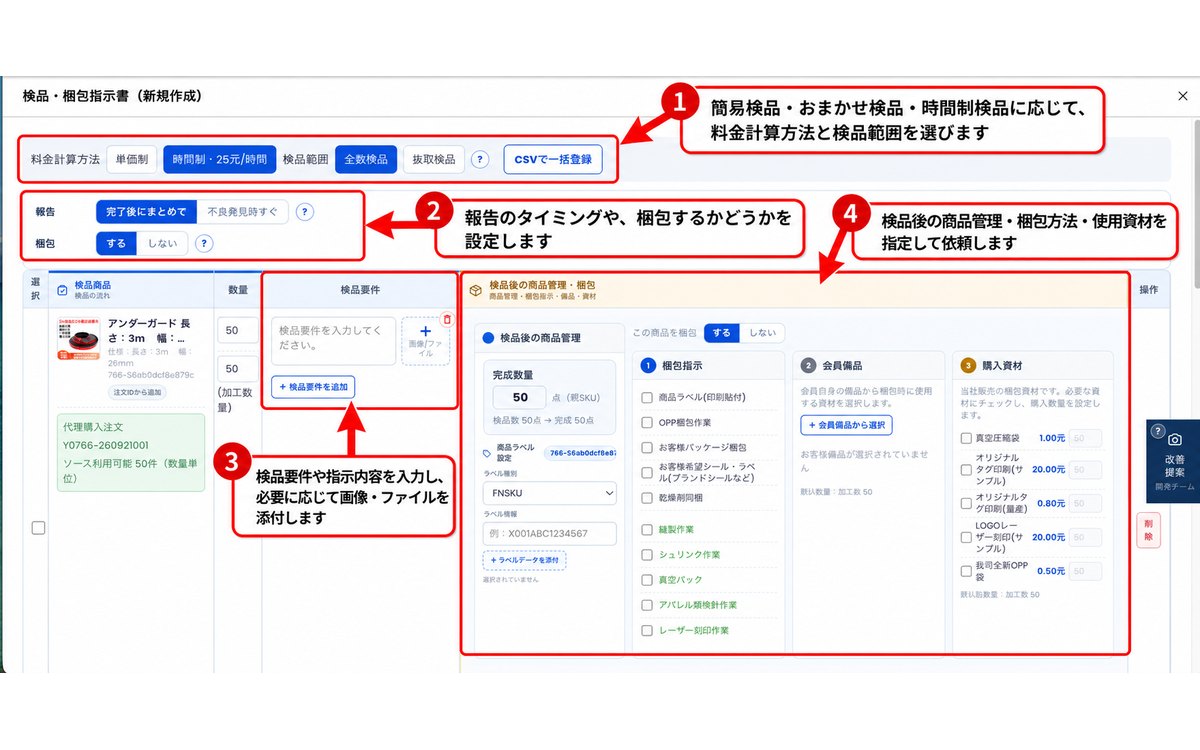Click the 代理購入注文 Y0766-260921001 notice
The width and height of the screenshot is (1200, 750).
click(x=131, y=453)
